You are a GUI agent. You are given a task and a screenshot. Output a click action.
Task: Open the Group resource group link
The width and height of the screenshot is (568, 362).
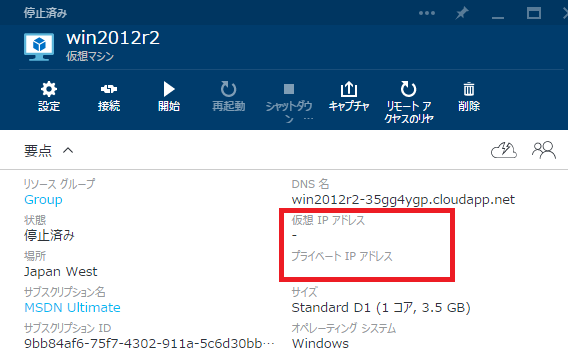point(43,200)
